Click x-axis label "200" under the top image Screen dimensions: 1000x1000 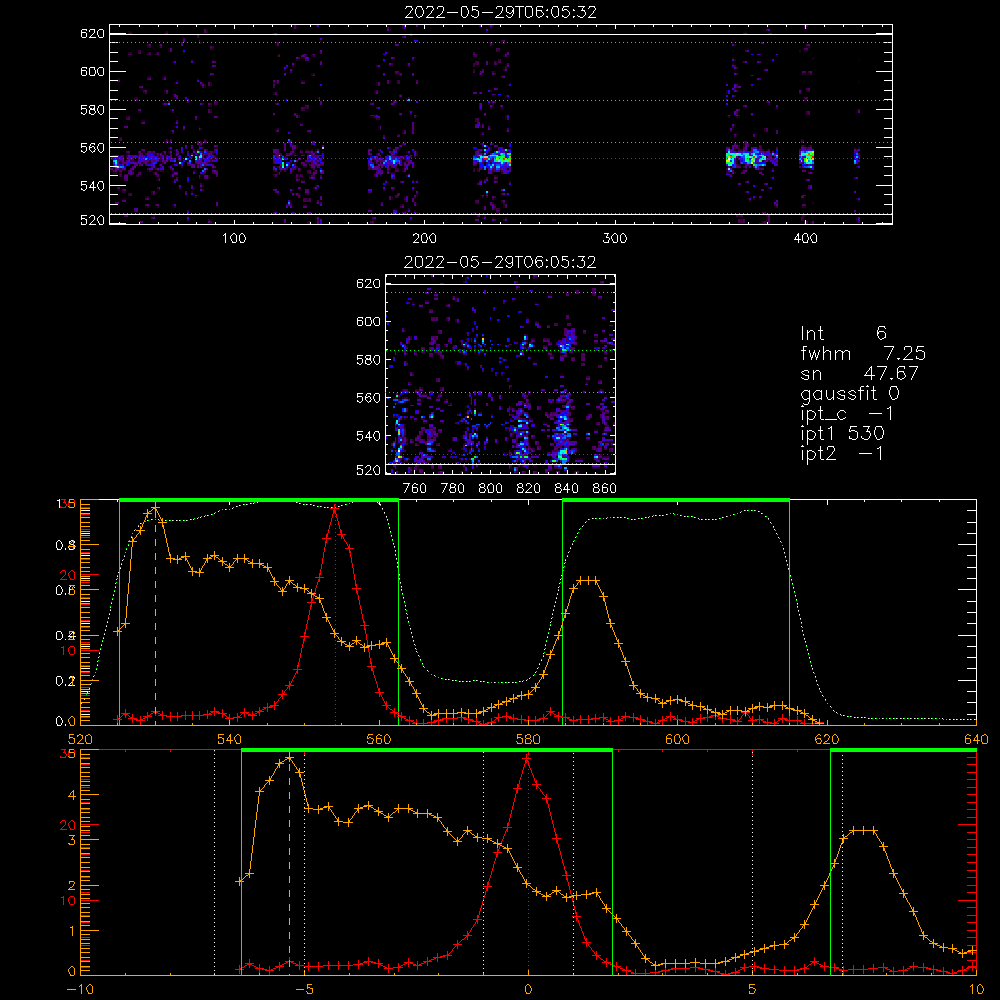click(424, 239)
